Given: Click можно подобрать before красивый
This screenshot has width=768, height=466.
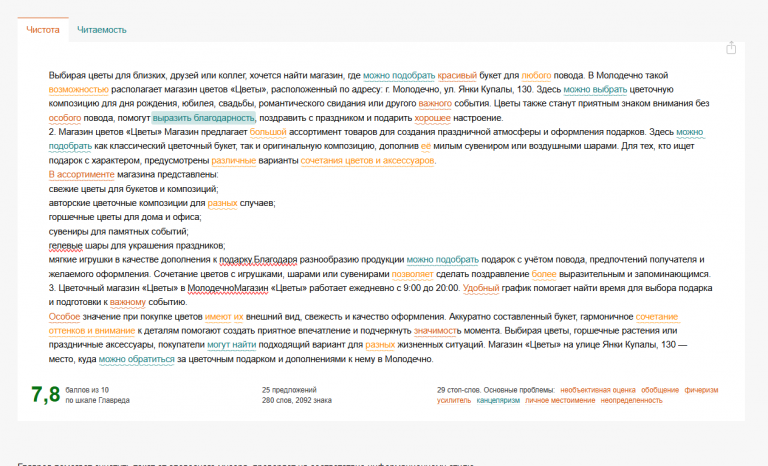Looking at the screenshot, I should click(399, 75).
